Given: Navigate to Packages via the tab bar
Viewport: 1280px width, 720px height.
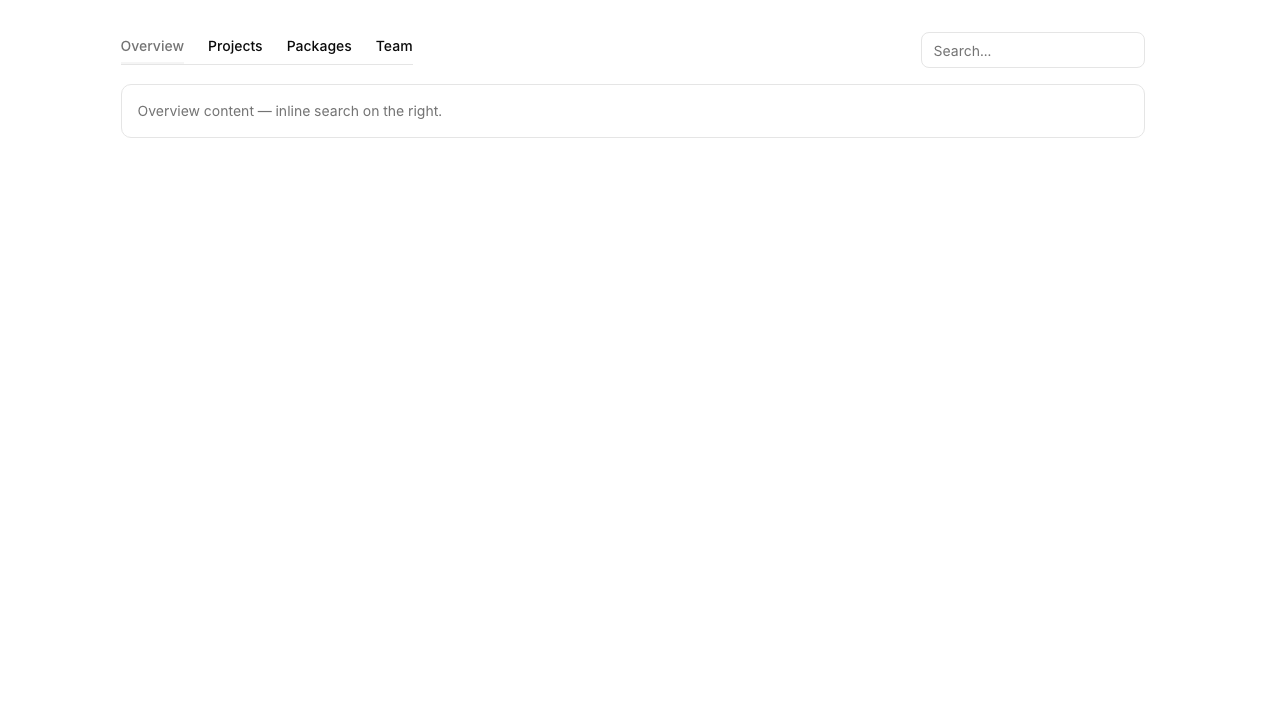Looking at the screenshot, I should pos(318,46).
